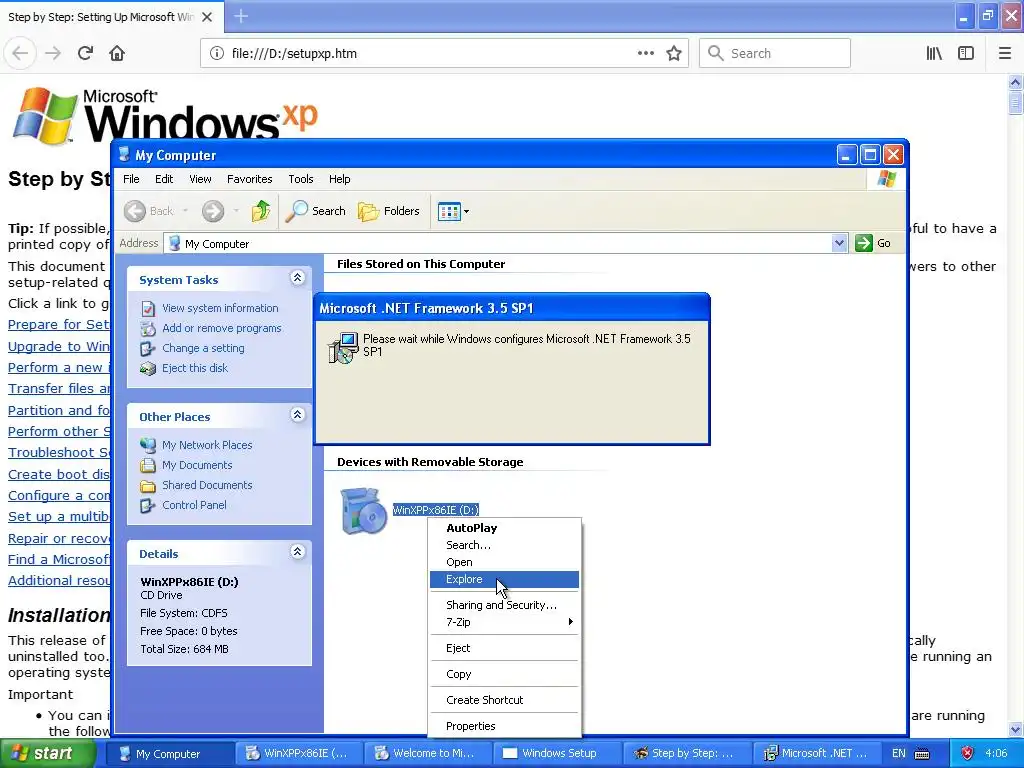Close the Step by Step browser tab
Screen dimensions: 1024x768
[207, 17]
